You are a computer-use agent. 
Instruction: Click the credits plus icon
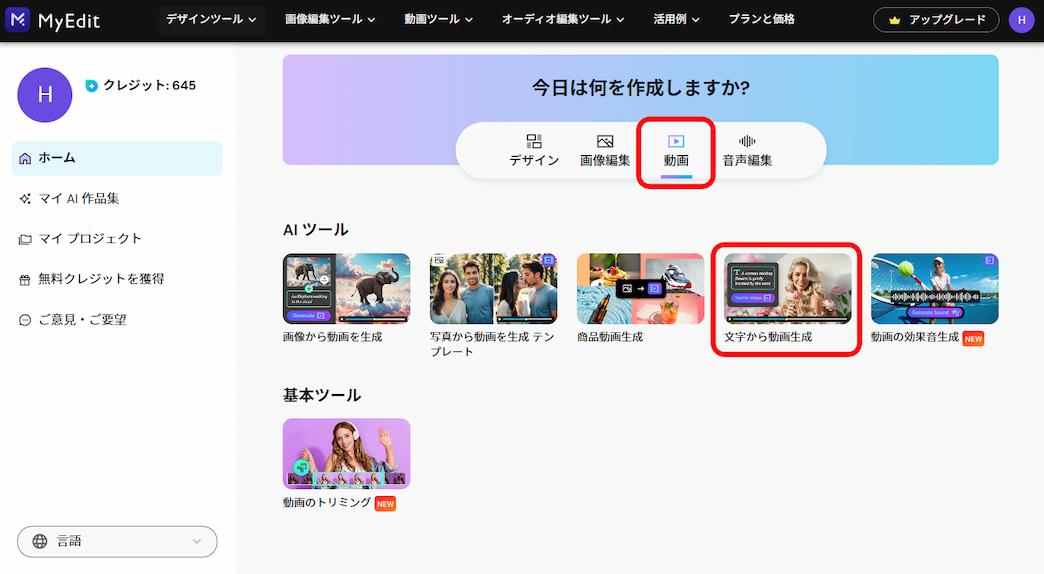coord(92,86)
